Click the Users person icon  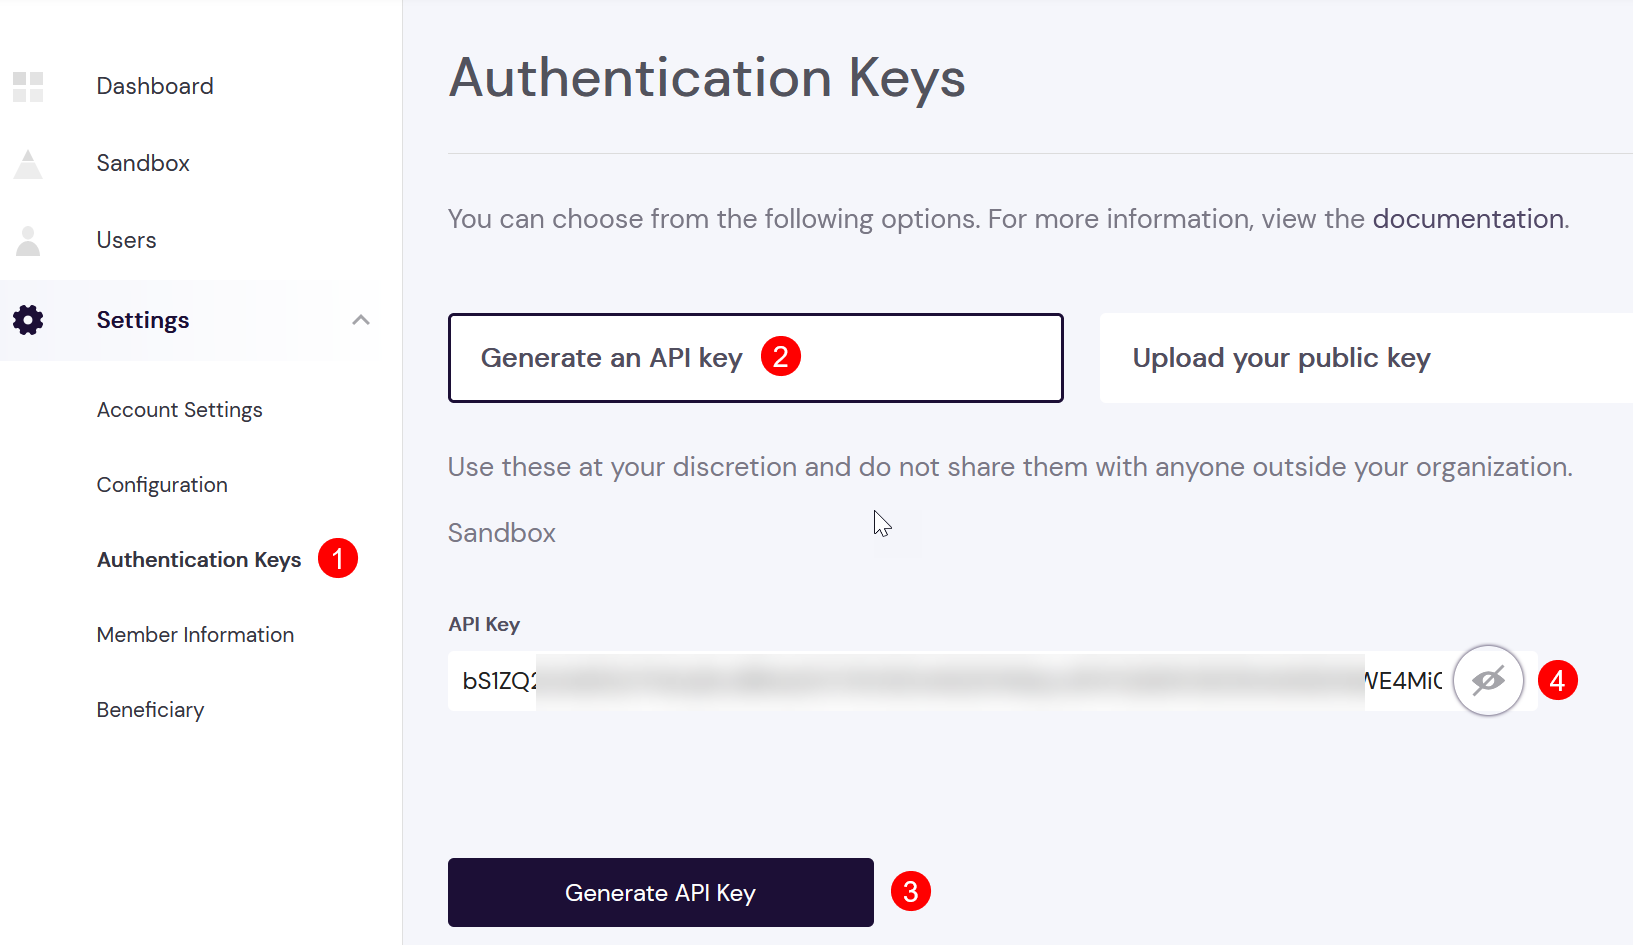(28, 241)
